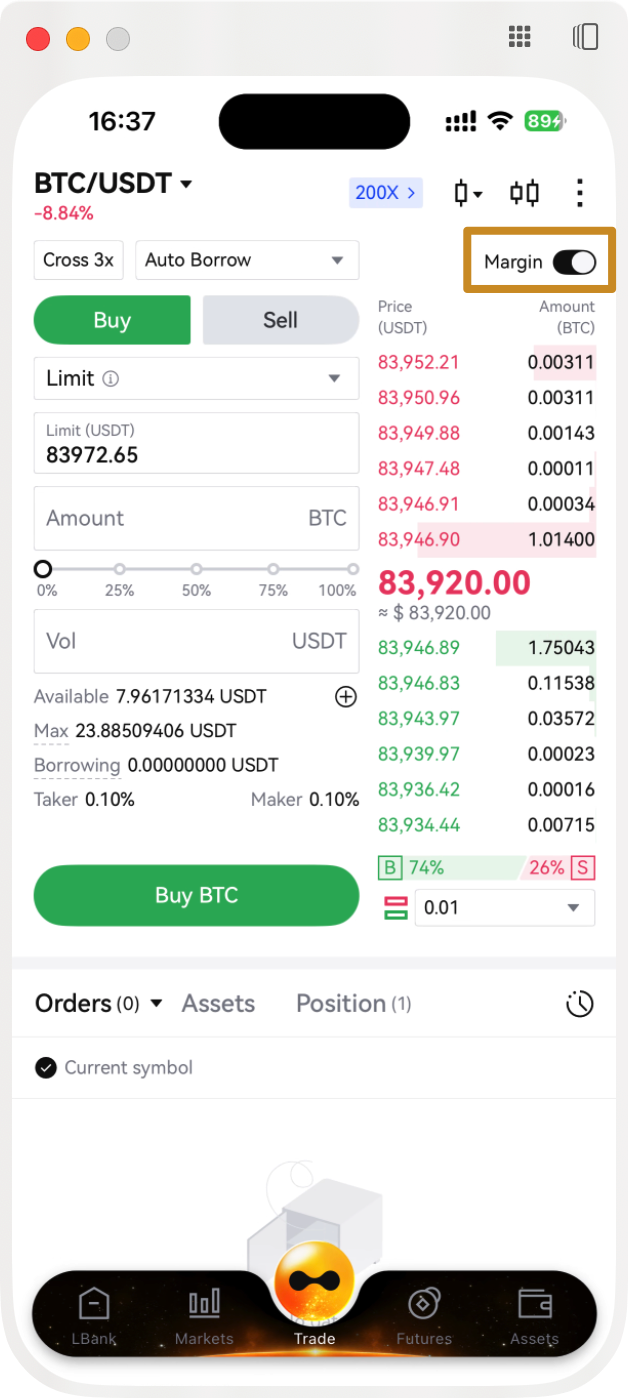628x1398 pixels.
Task: Switch to the Assets tab in orders panel
Action: [x=218, y=1004]
